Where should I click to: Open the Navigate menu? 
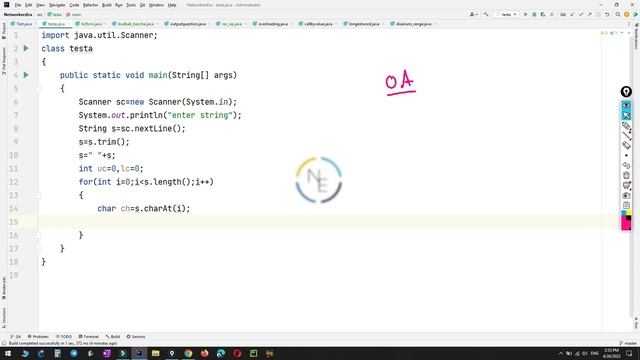57,5
